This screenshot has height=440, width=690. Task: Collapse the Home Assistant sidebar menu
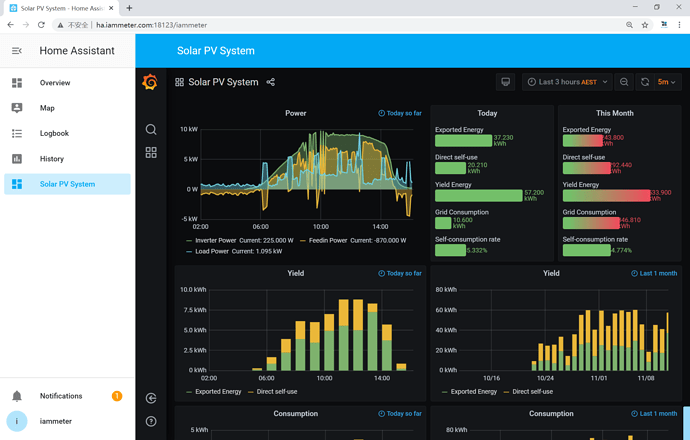click(17, 51)
